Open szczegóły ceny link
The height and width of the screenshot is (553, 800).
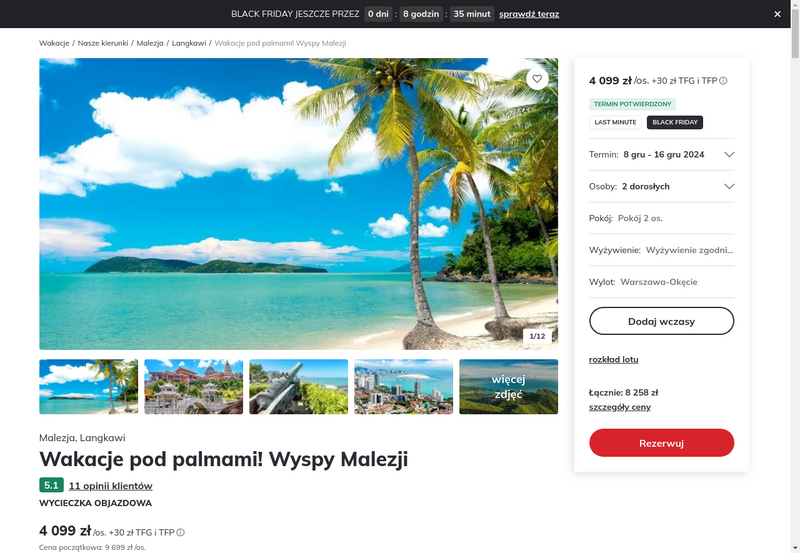click(619, 407)
